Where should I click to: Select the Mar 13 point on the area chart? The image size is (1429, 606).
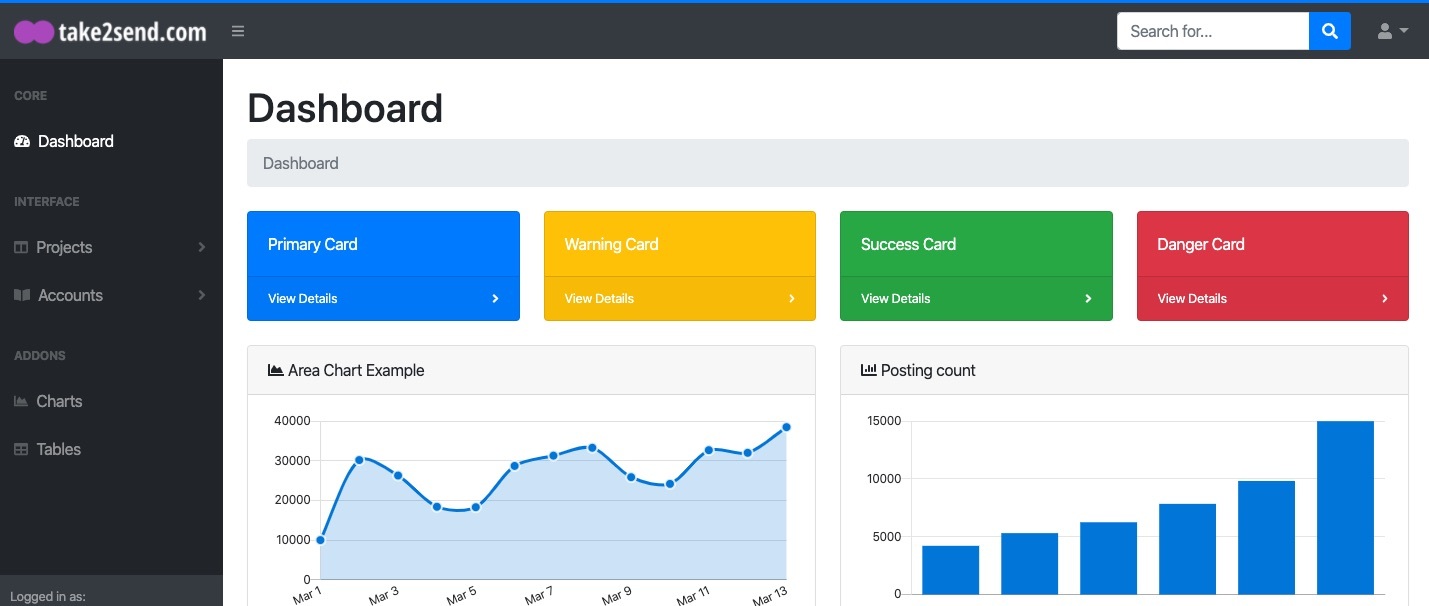786,427
